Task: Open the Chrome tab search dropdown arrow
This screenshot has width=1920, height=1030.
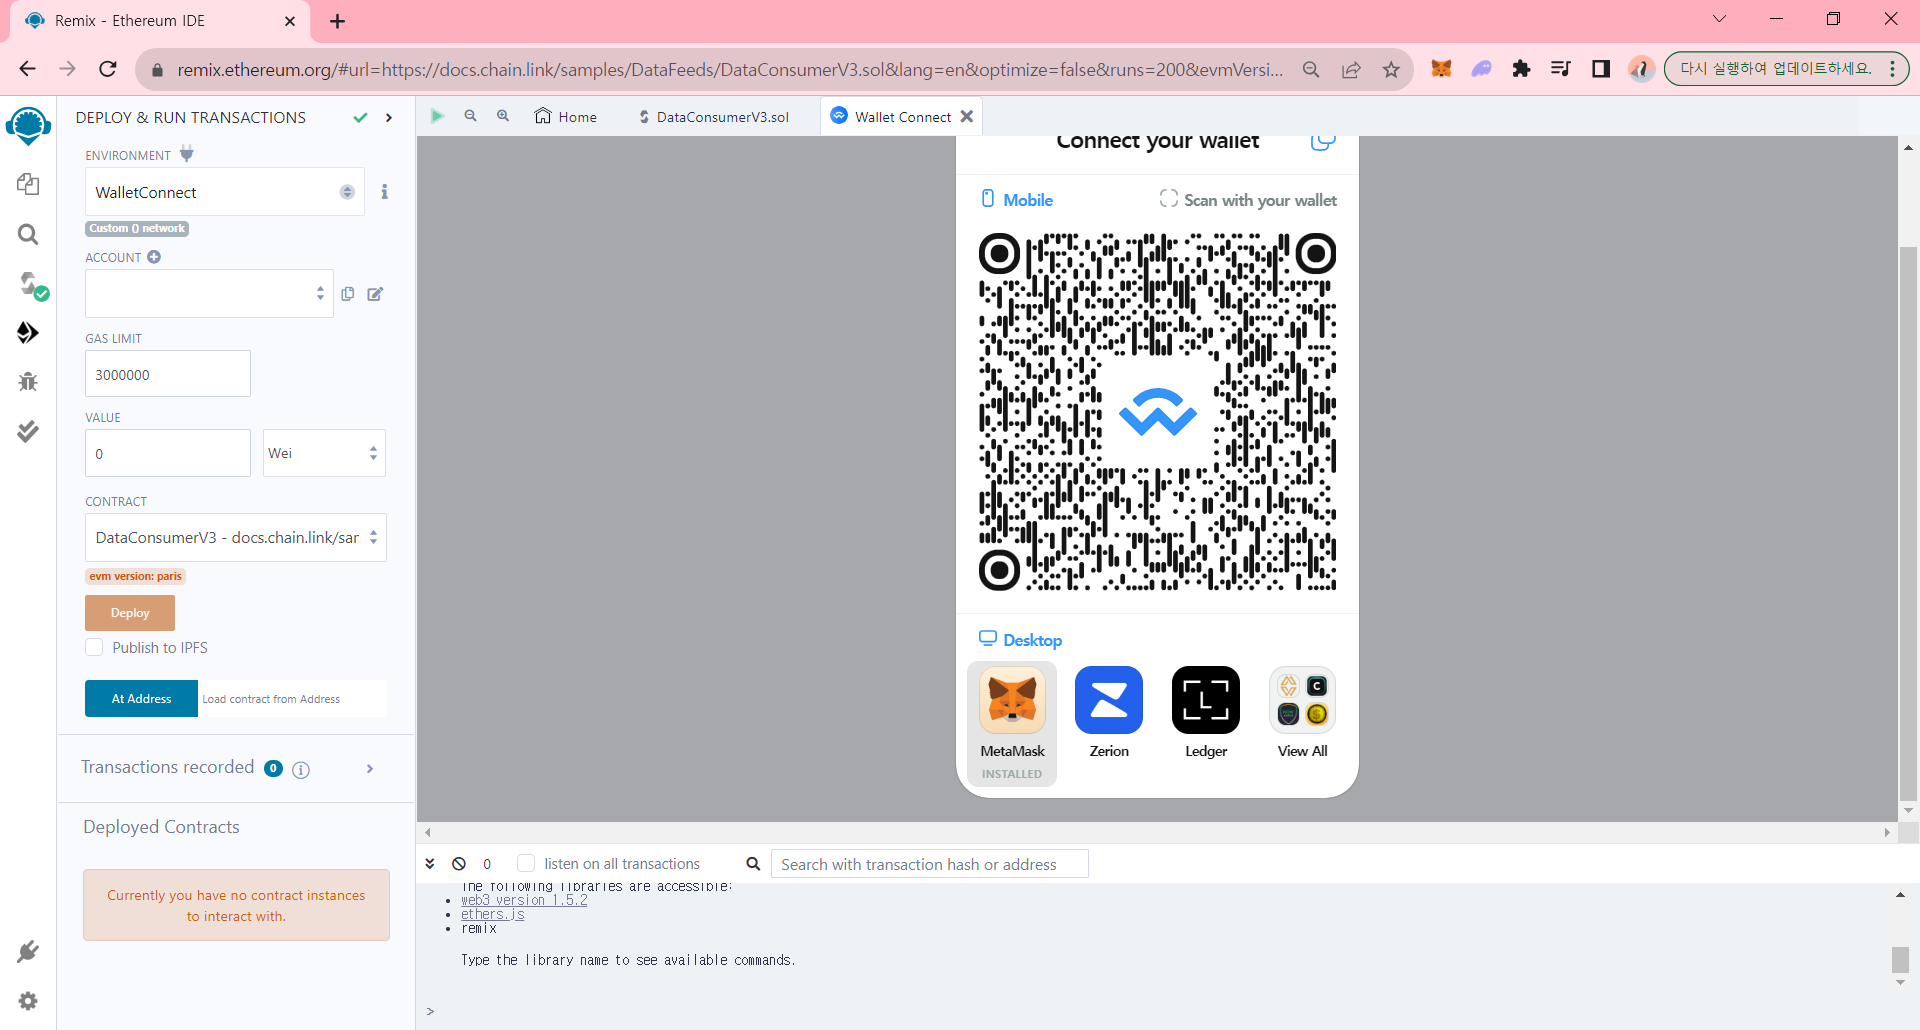Action: [x=1719, y=19]
